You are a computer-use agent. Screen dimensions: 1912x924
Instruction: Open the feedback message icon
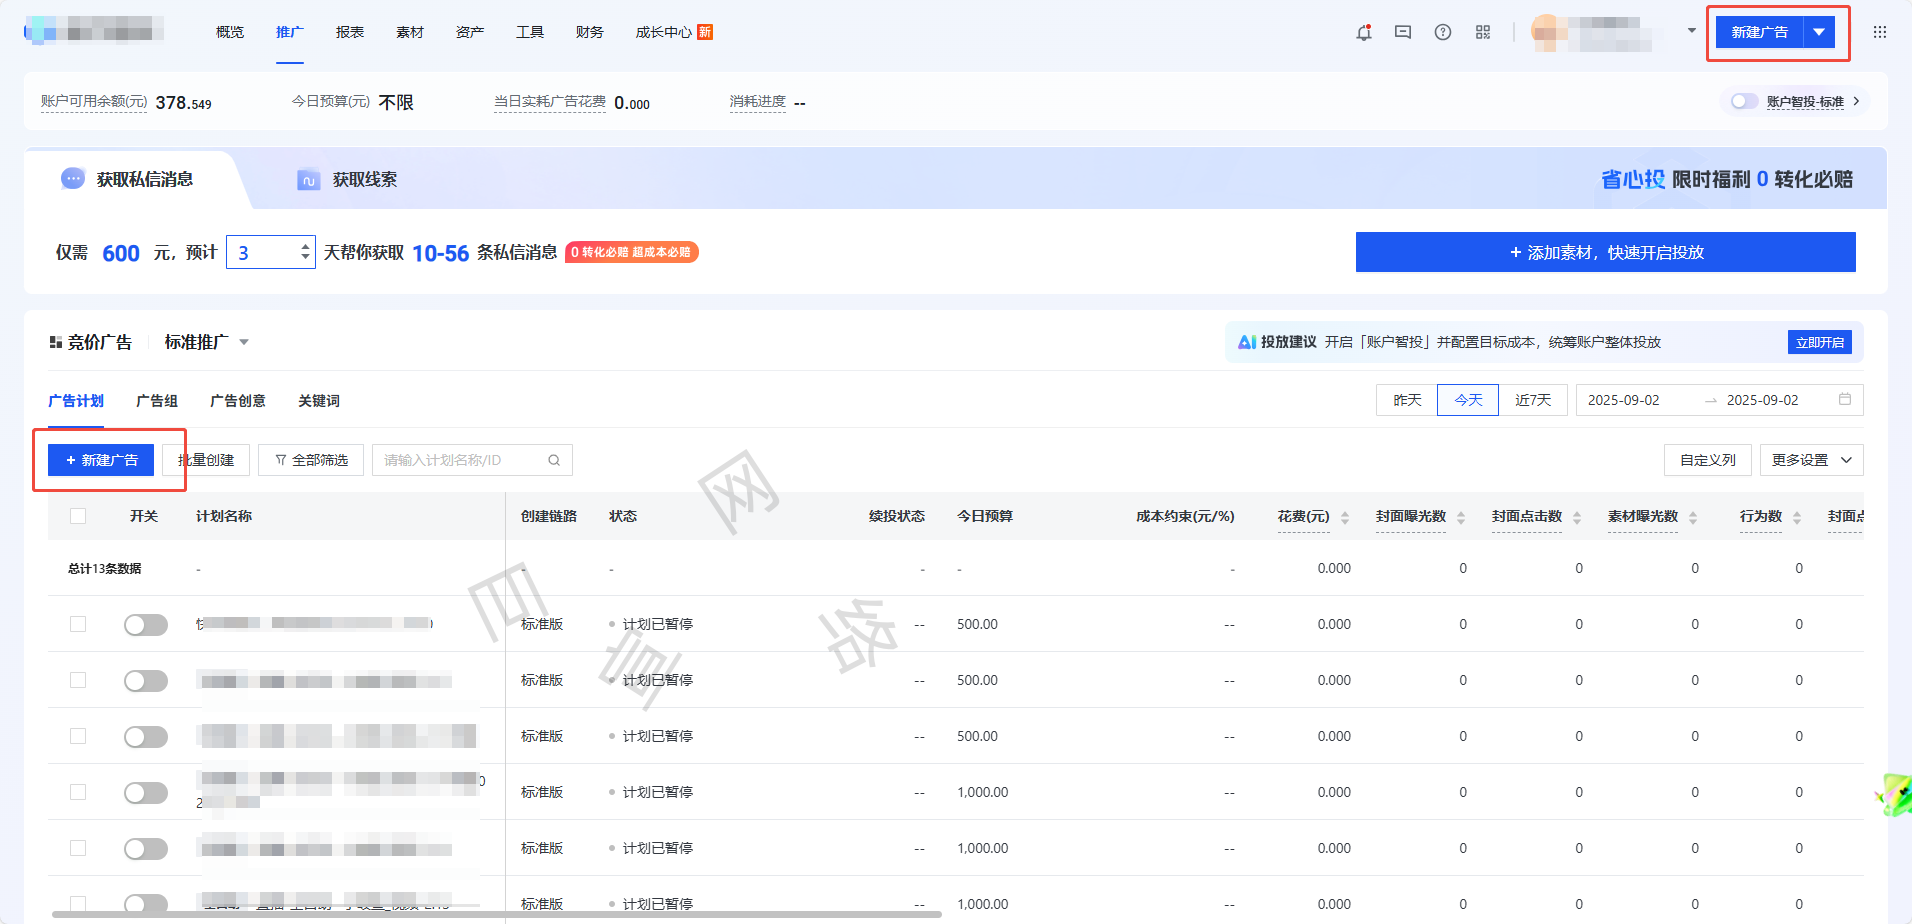pos(1403,32)
